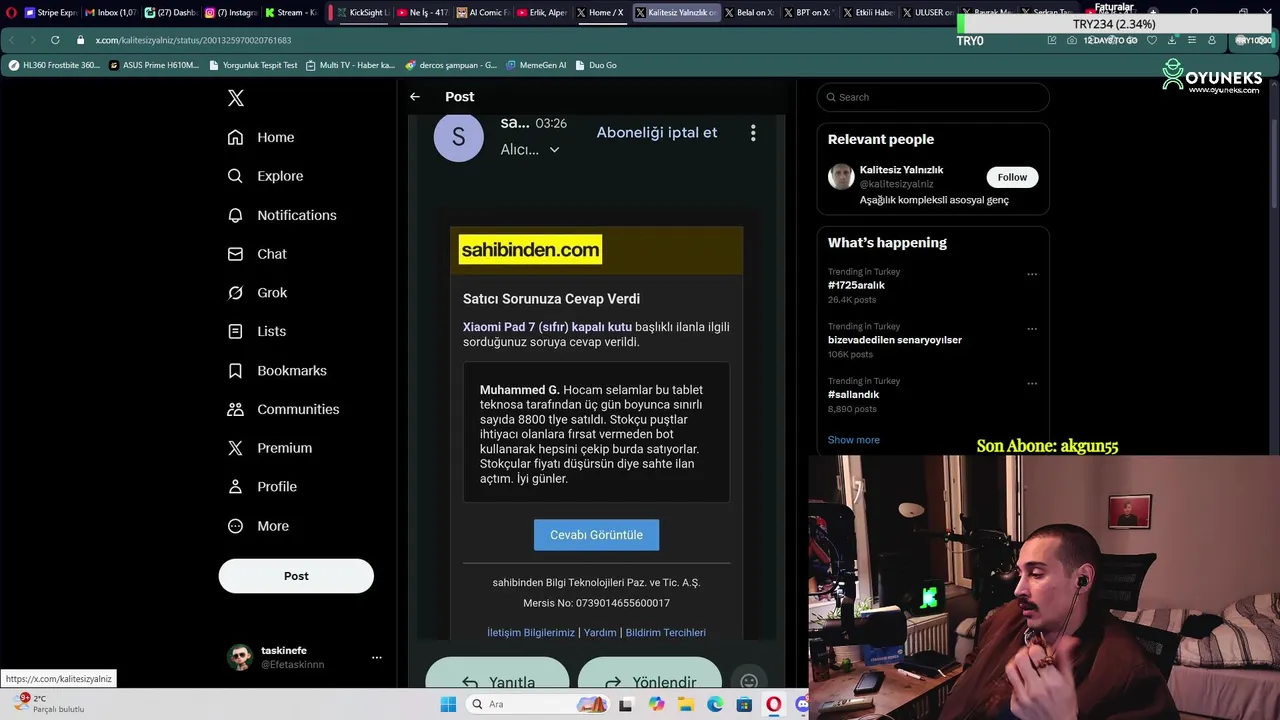Click emoji reaction smiley icon
The image size is (1280, 720).
coord(749,681)
